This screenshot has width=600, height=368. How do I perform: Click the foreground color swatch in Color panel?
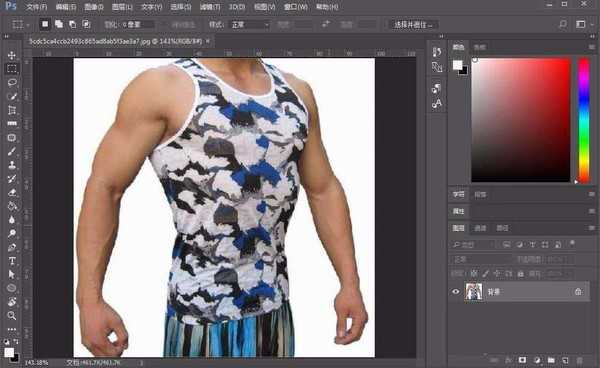coord(457,65)
